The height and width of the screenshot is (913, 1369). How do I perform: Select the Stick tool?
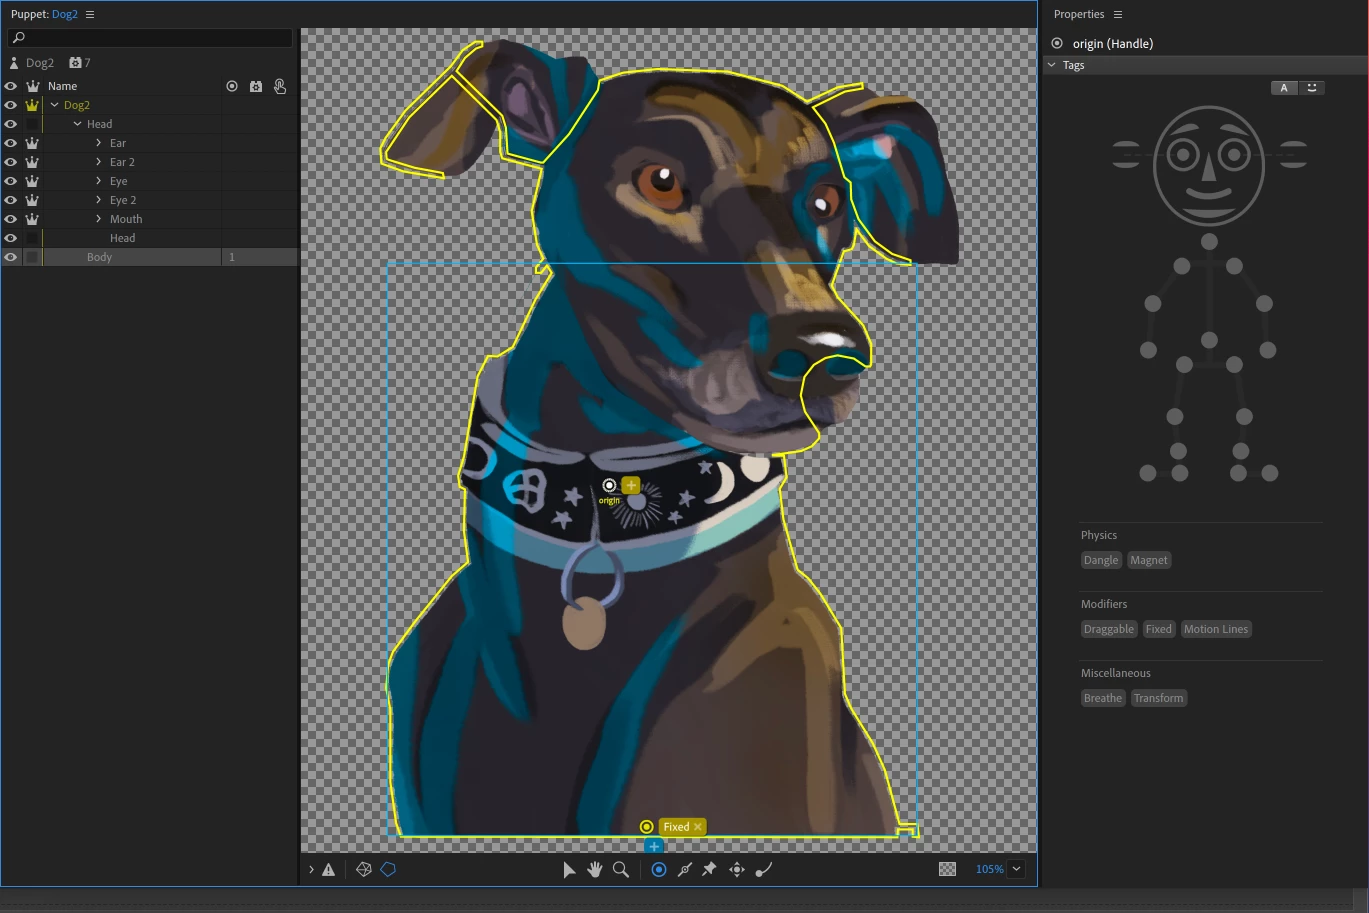[685, 870]
